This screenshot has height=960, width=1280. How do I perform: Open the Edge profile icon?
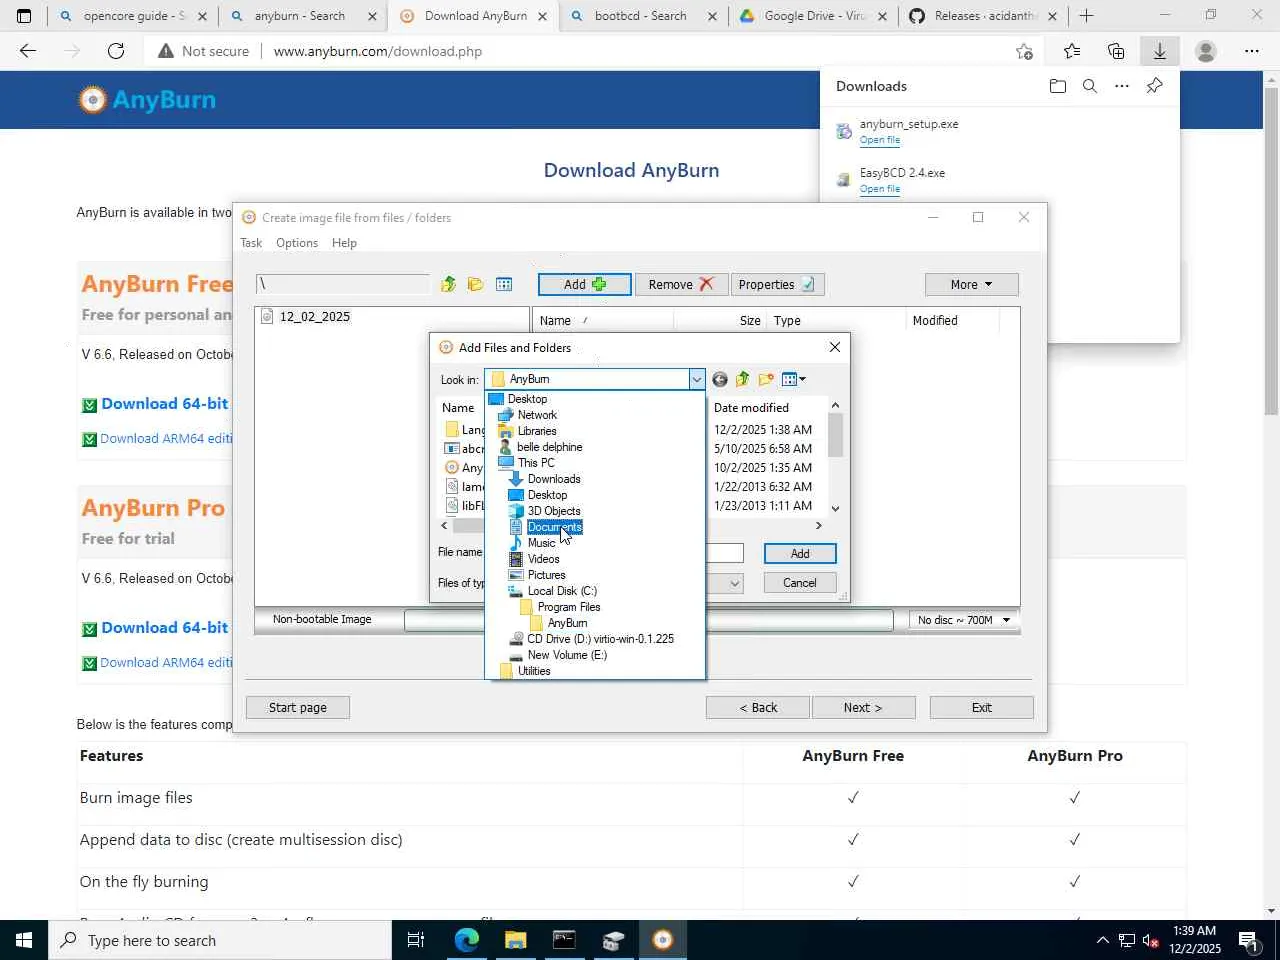point(1206,51)
